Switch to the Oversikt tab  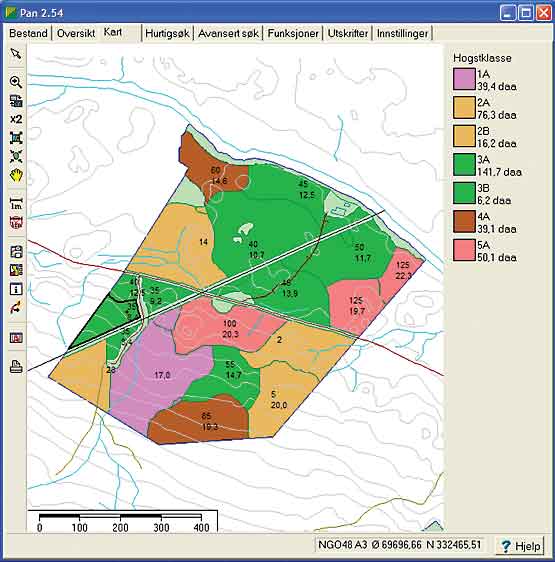point(76,33)
